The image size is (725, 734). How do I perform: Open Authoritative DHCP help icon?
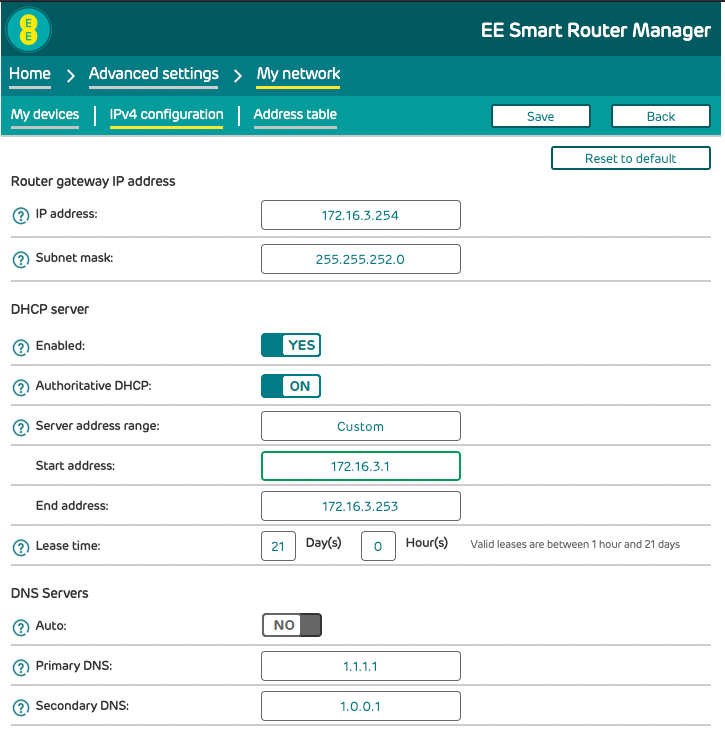coord(20,387)
